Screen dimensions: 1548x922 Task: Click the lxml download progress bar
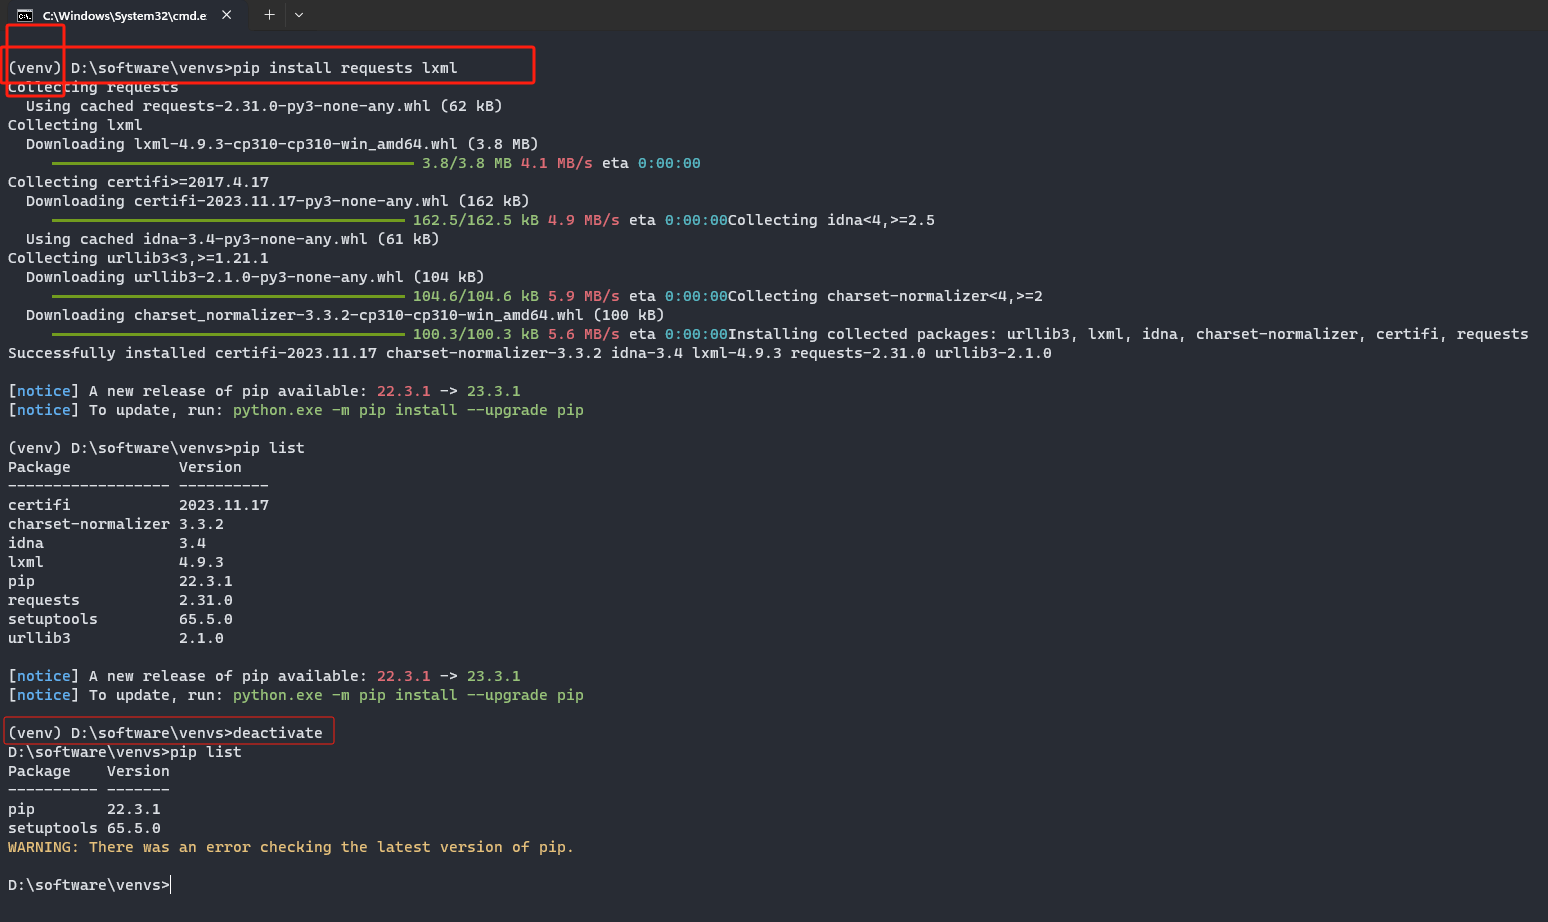(232, 163)
